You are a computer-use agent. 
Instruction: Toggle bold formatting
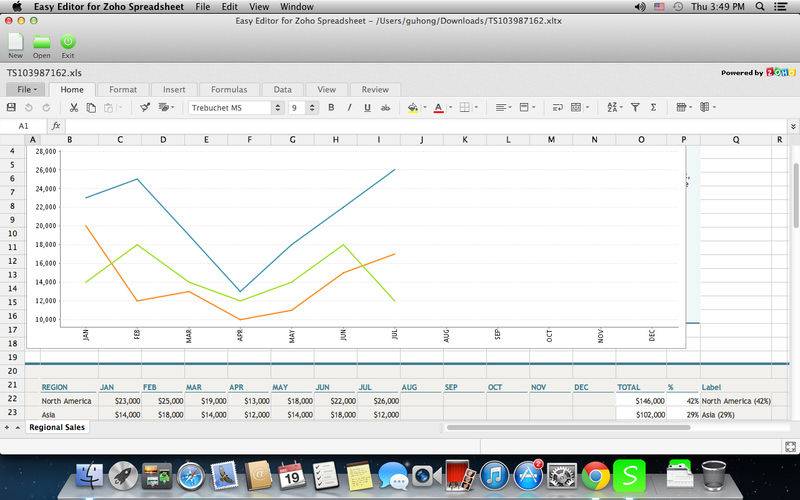click(x=331, y=107)
